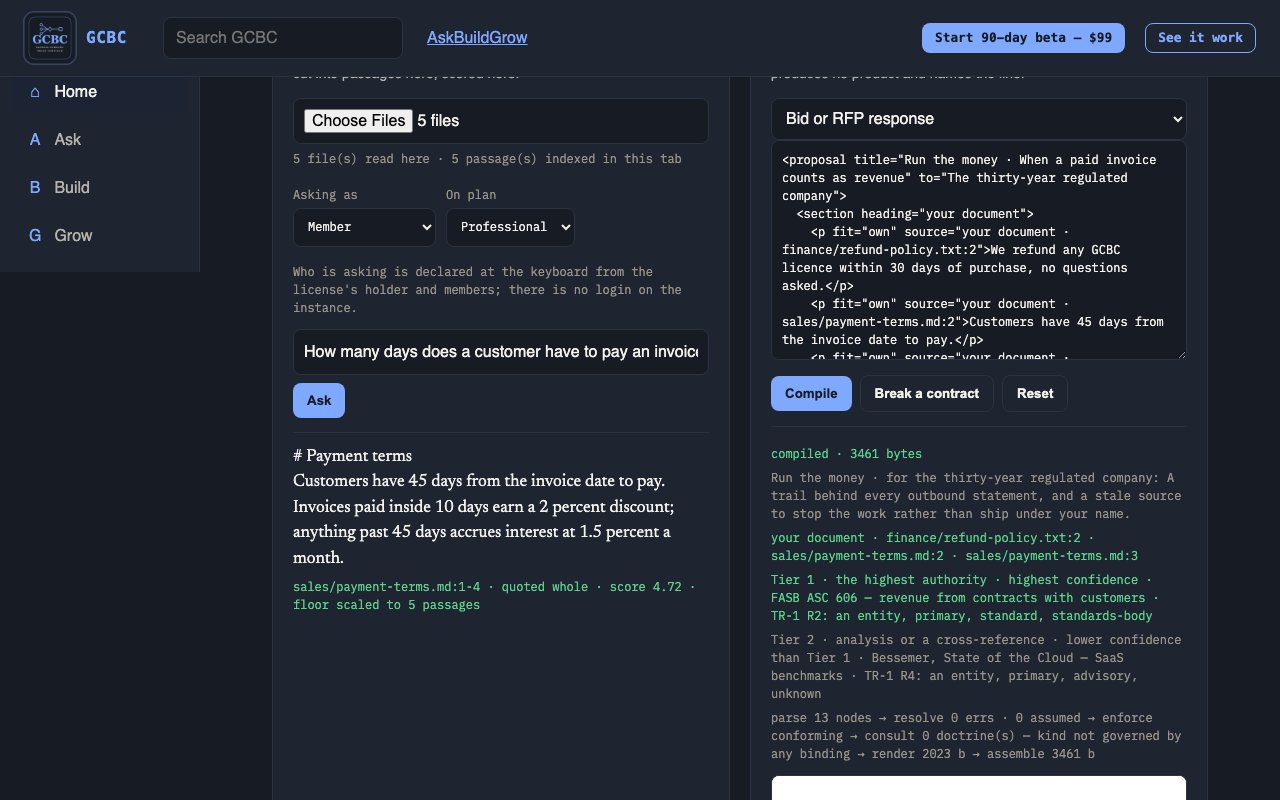Click the GCBC logo image
Image resolution: width=1280 pixels, height=800 pixels.
[x=50, y=38]
